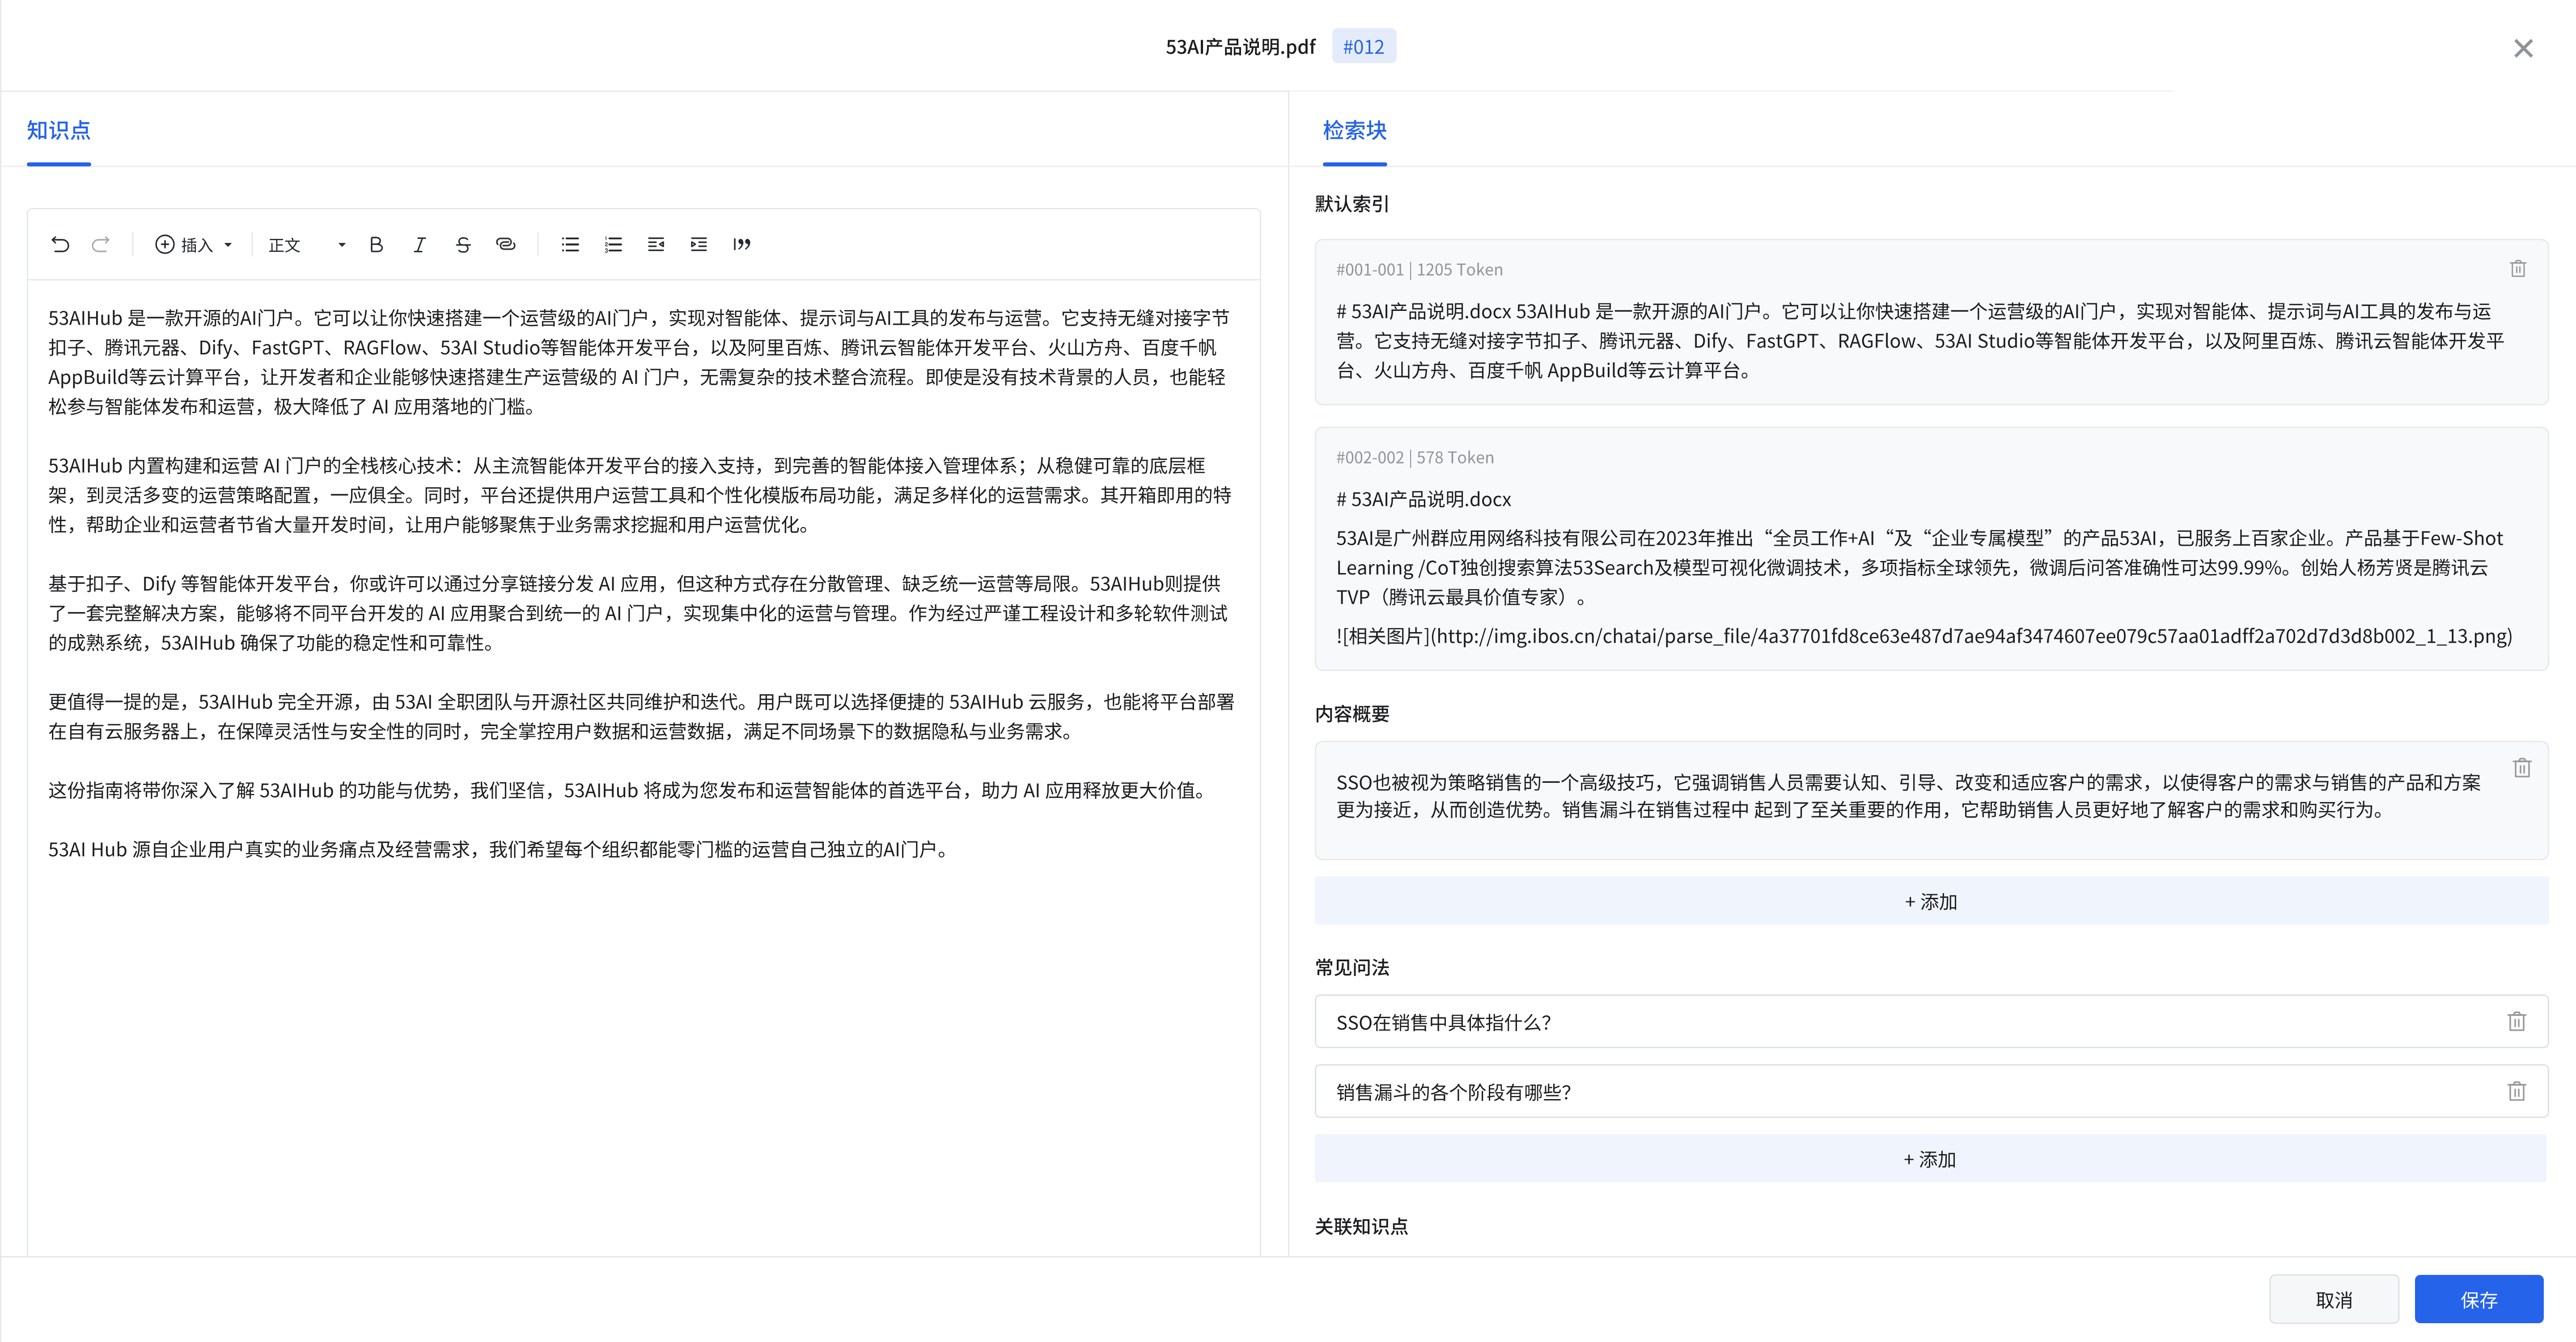2576x1342 pixels.
Task: Click the increase indent icon
Action: [699, 244]
